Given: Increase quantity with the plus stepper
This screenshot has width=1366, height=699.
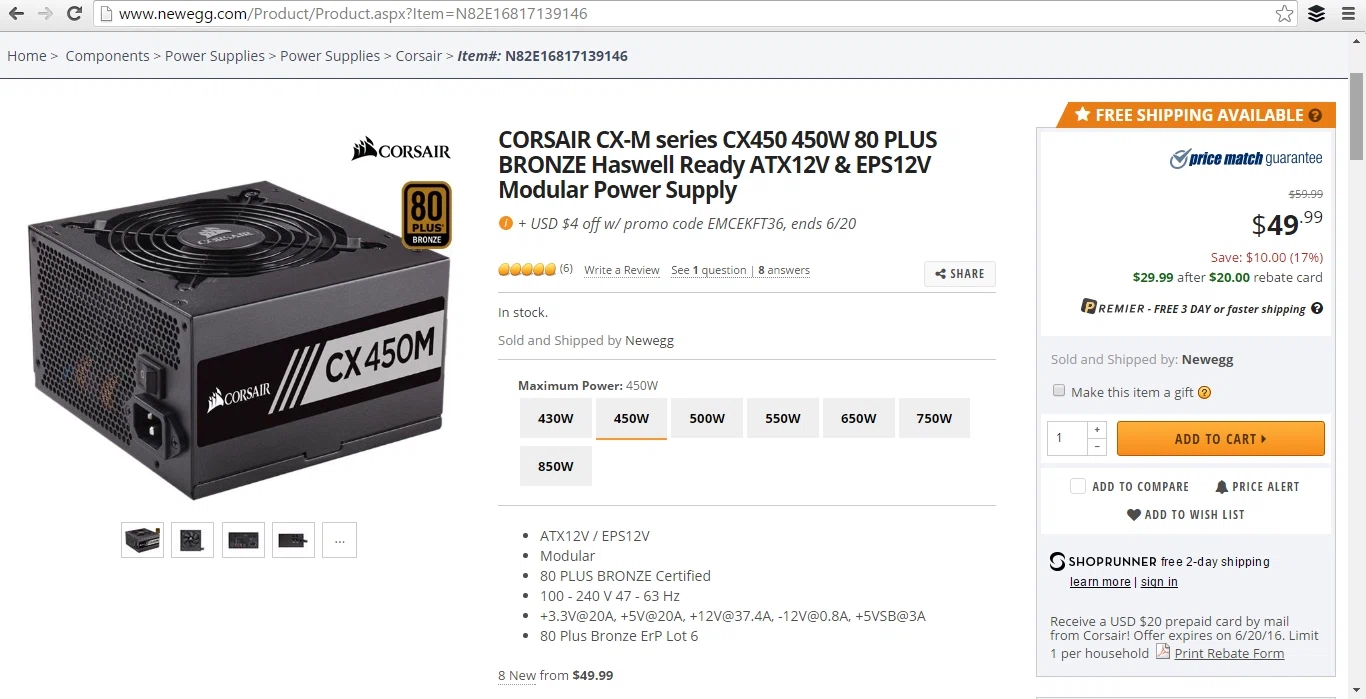Looking at the screenshot, I should point(1097,429).
